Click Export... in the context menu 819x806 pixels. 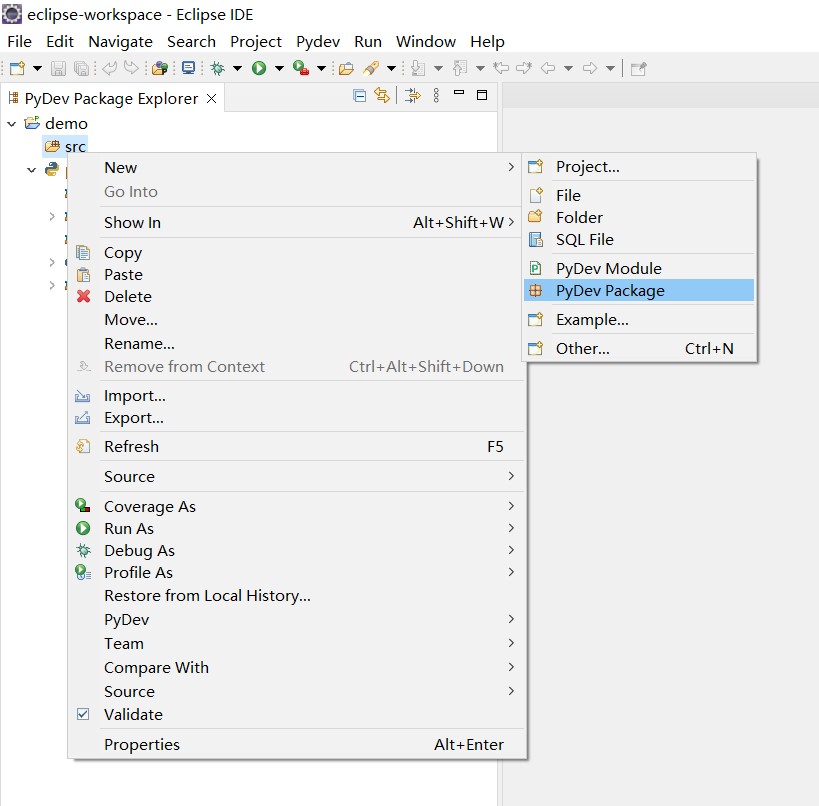click(297, 418)
